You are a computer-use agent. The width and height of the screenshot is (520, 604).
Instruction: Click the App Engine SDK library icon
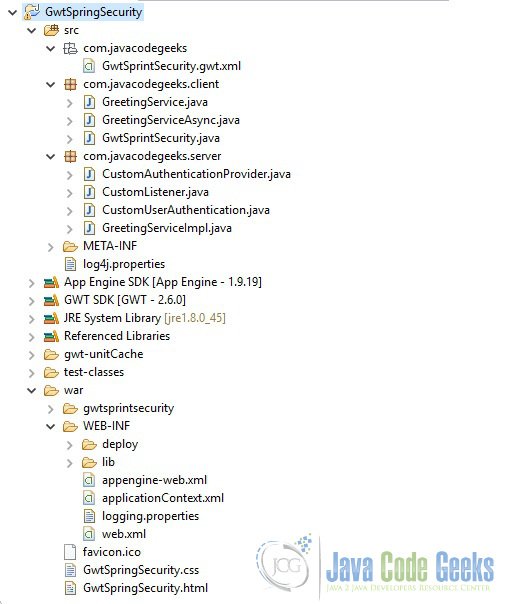tap(51, 282)
